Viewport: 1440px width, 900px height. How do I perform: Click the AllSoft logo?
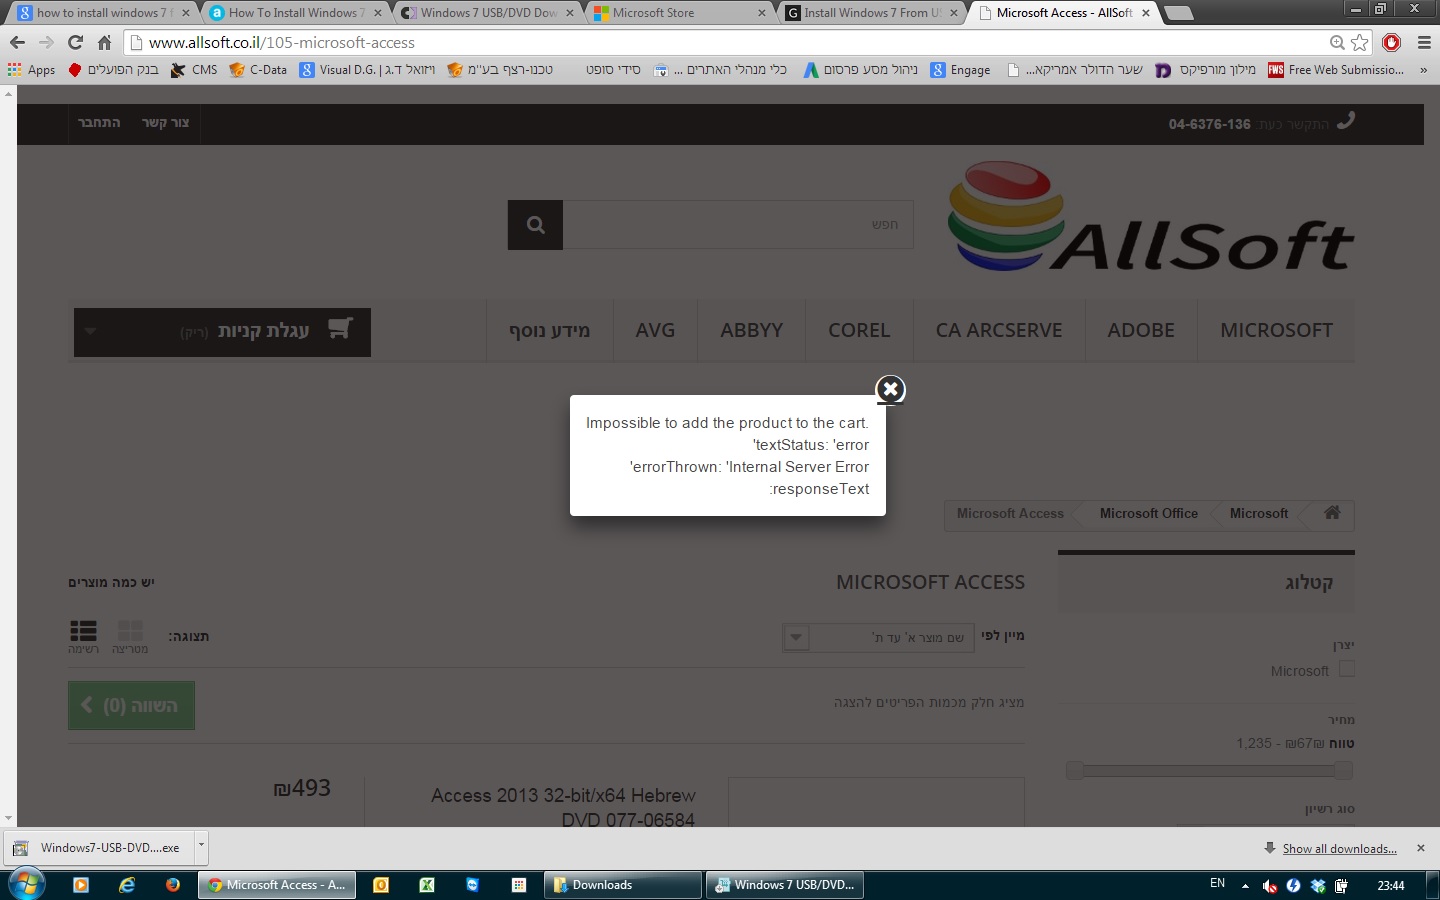click(1151, 216)
